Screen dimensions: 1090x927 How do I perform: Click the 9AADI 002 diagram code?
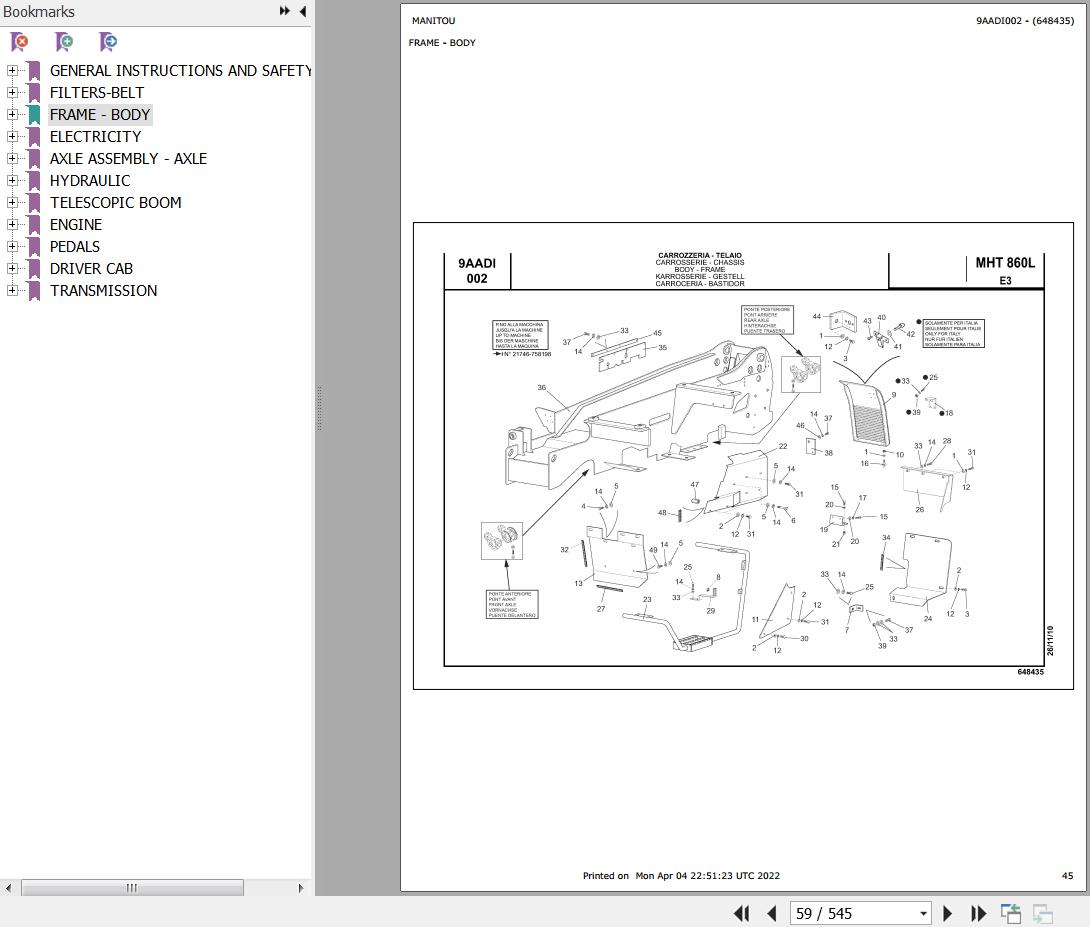(x=477, y=271)
